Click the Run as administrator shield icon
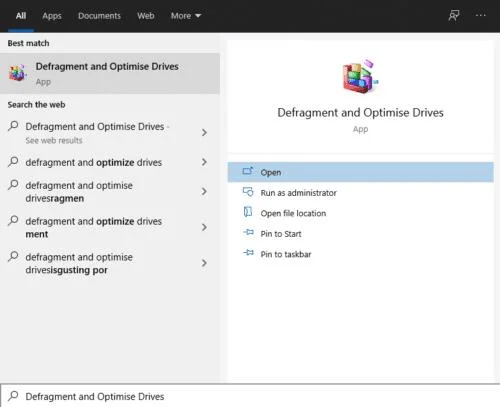 (248, 192)
